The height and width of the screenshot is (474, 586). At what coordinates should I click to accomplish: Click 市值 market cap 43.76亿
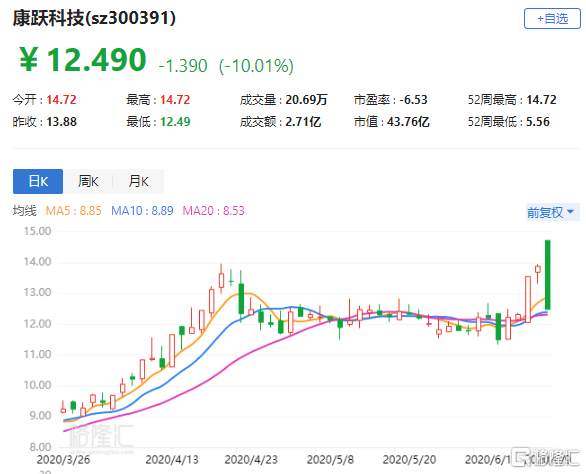[x=408, y=122]
